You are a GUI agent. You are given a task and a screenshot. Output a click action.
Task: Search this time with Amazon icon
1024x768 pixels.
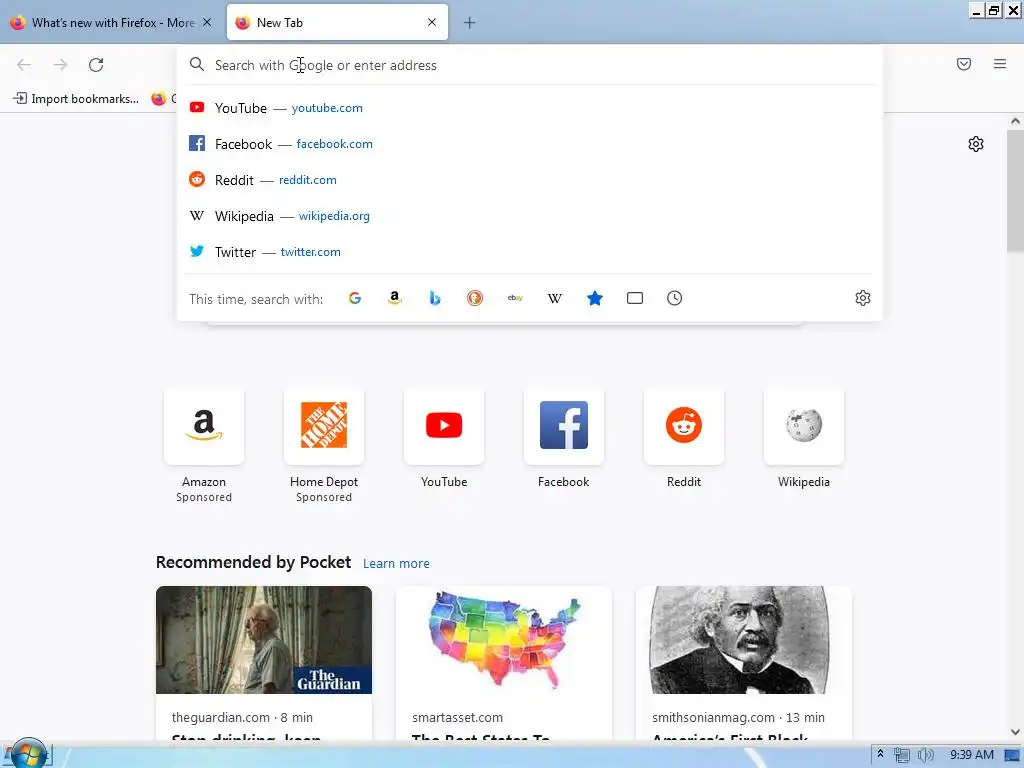[x=394, y=298]
